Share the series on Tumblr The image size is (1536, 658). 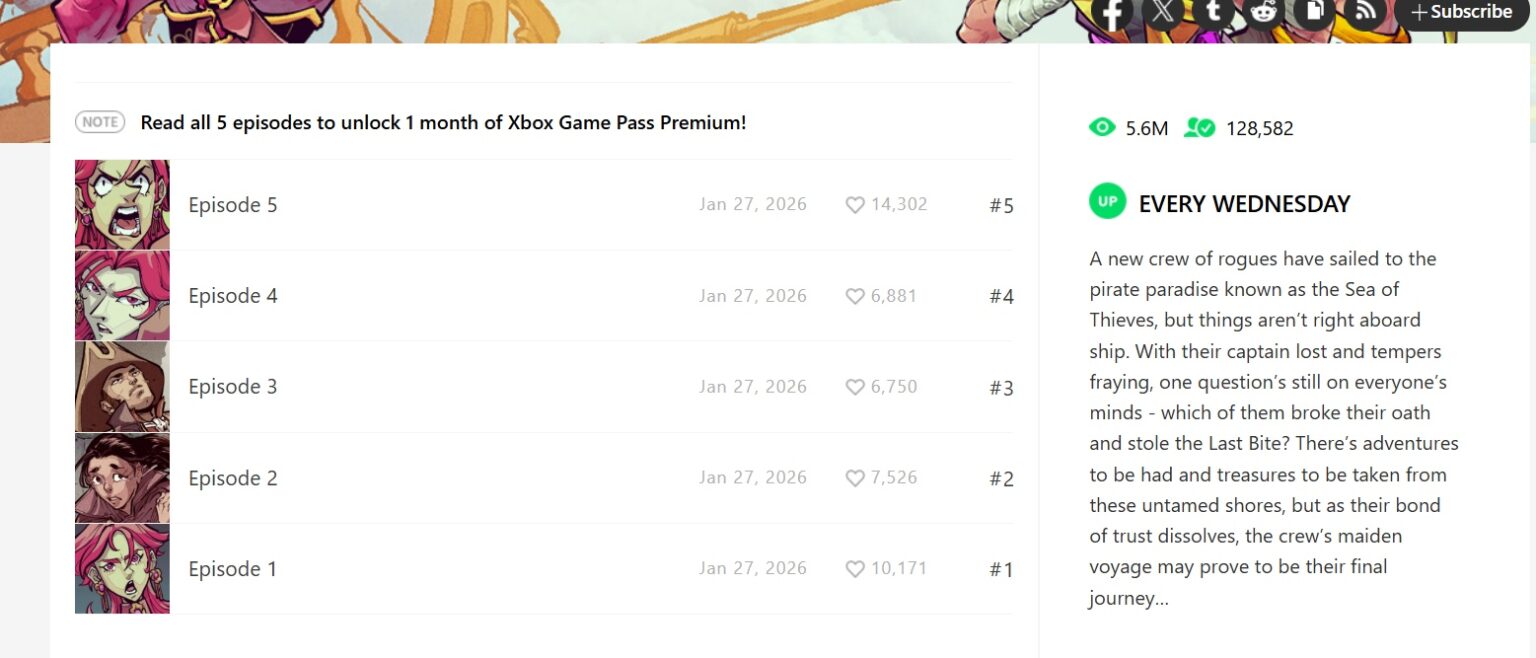(1213, 13)
